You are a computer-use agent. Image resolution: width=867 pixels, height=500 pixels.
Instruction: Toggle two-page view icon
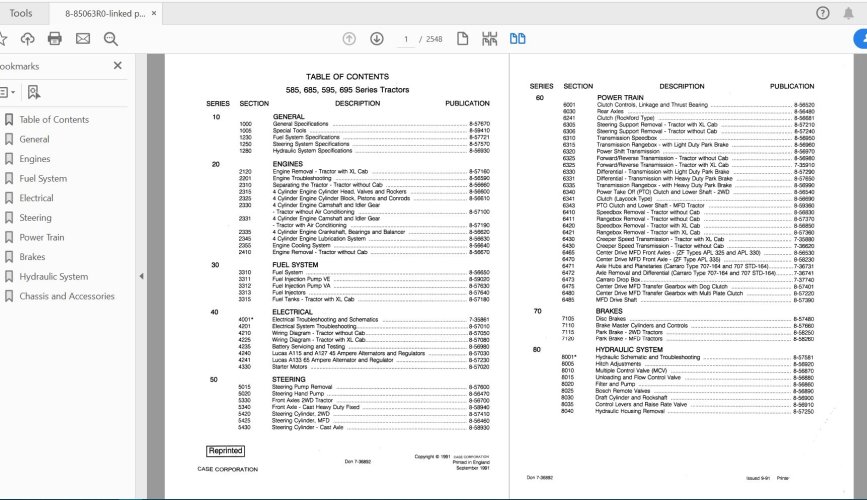[518, 39]
